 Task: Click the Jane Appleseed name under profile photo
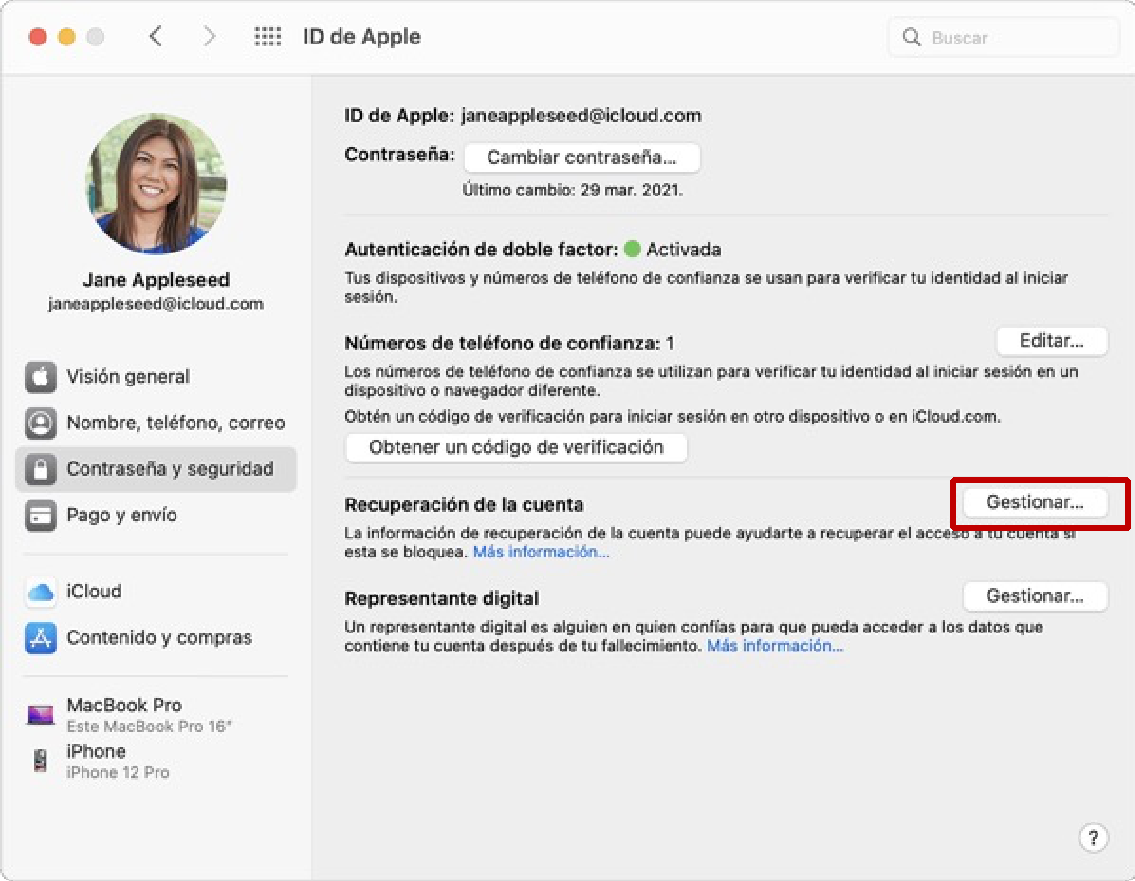(x=156, y=279)
